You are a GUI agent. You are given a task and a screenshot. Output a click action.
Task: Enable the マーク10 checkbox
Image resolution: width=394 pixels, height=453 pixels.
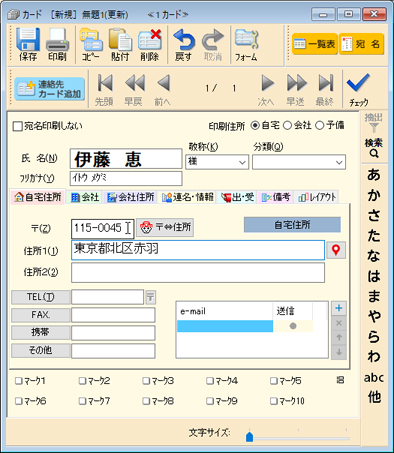(x=274, y=401)
